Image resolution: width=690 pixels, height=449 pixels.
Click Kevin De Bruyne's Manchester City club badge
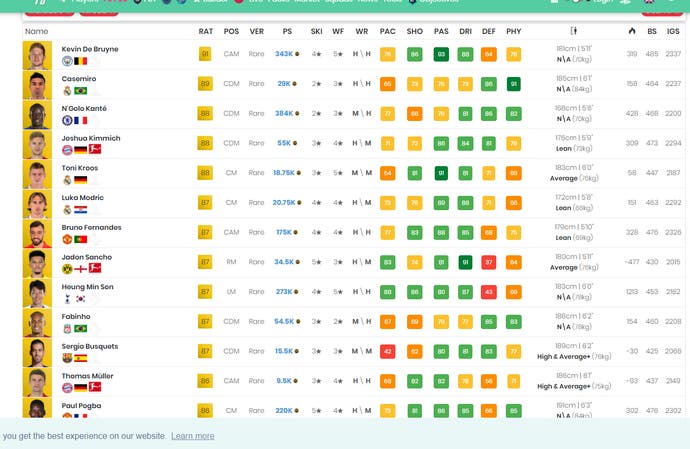pyautogui.click(x=67, y=61)
